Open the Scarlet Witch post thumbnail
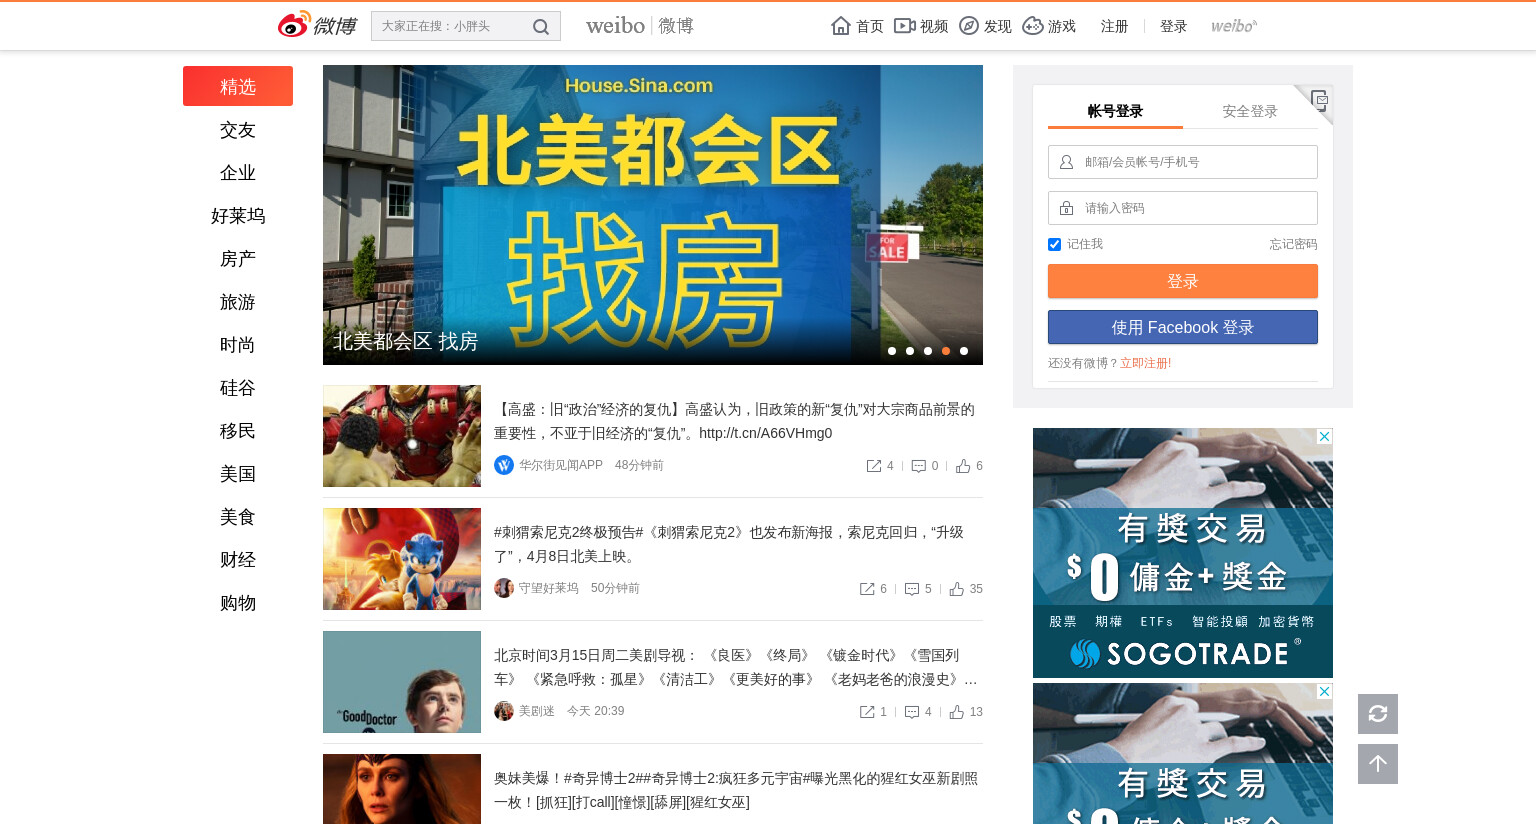The image size is (1536, 824). pos(402,789)
